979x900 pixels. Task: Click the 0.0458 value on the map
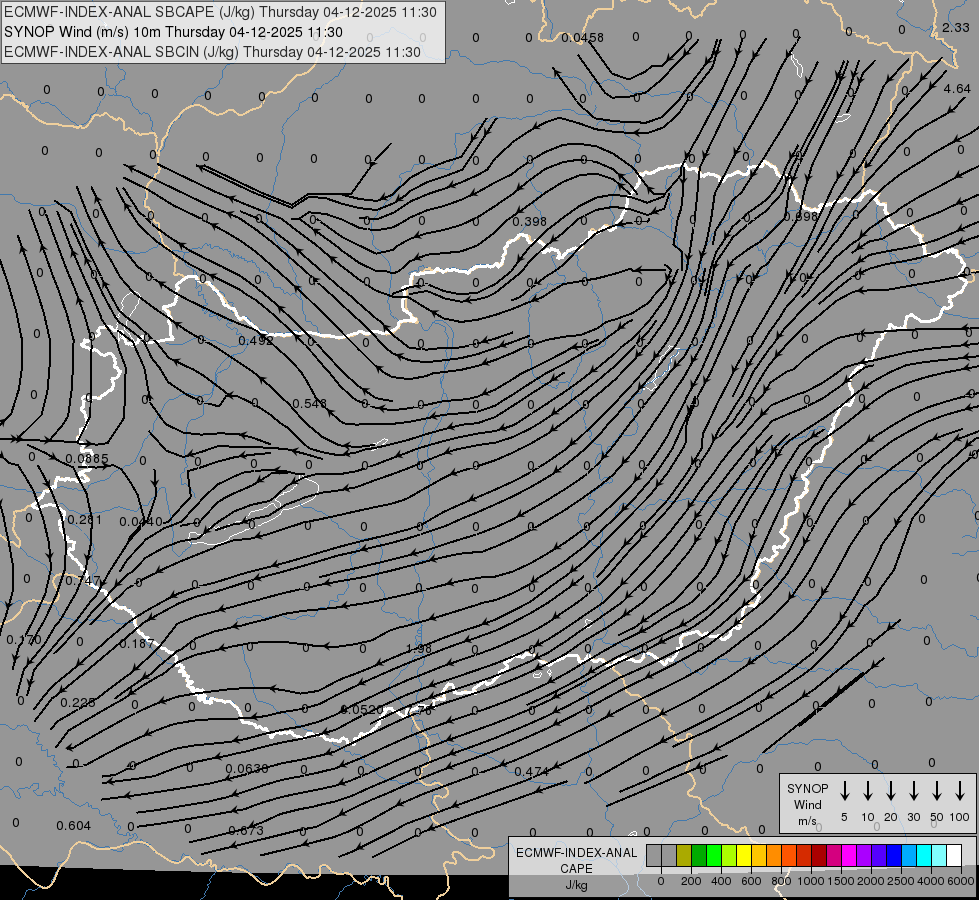click(x=582, y=37)
